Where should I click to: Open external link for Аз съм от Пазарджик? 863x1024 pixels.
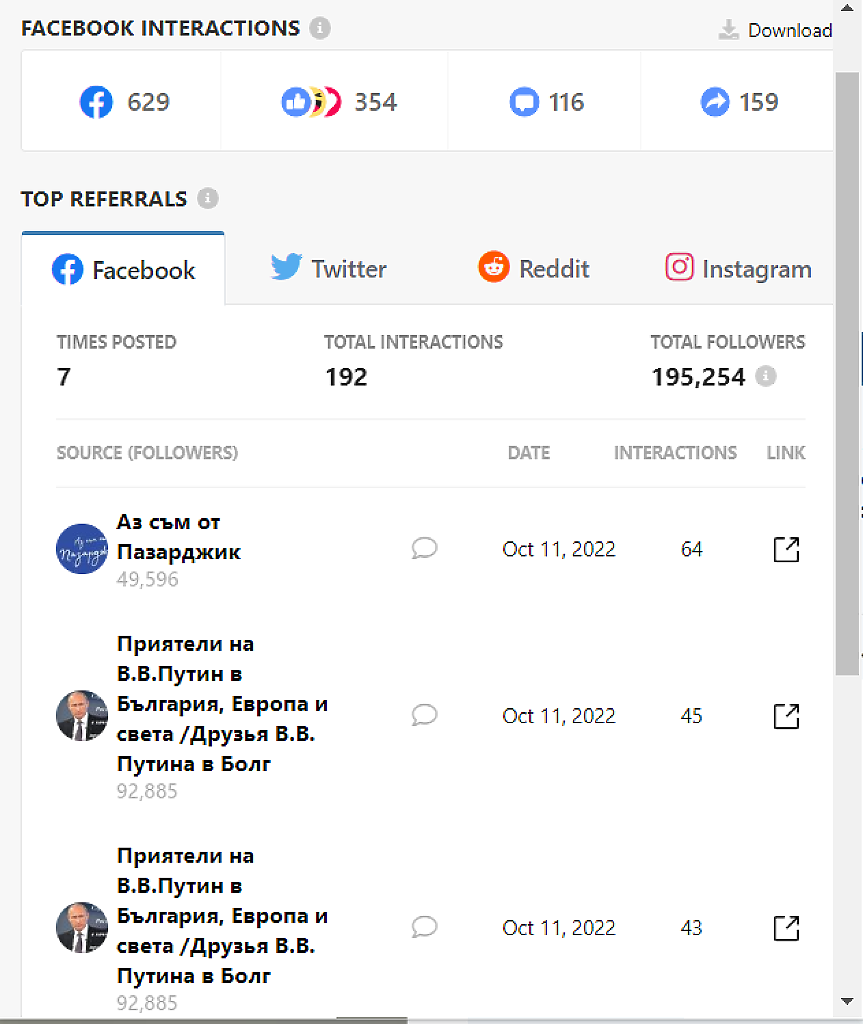point(787,549)
